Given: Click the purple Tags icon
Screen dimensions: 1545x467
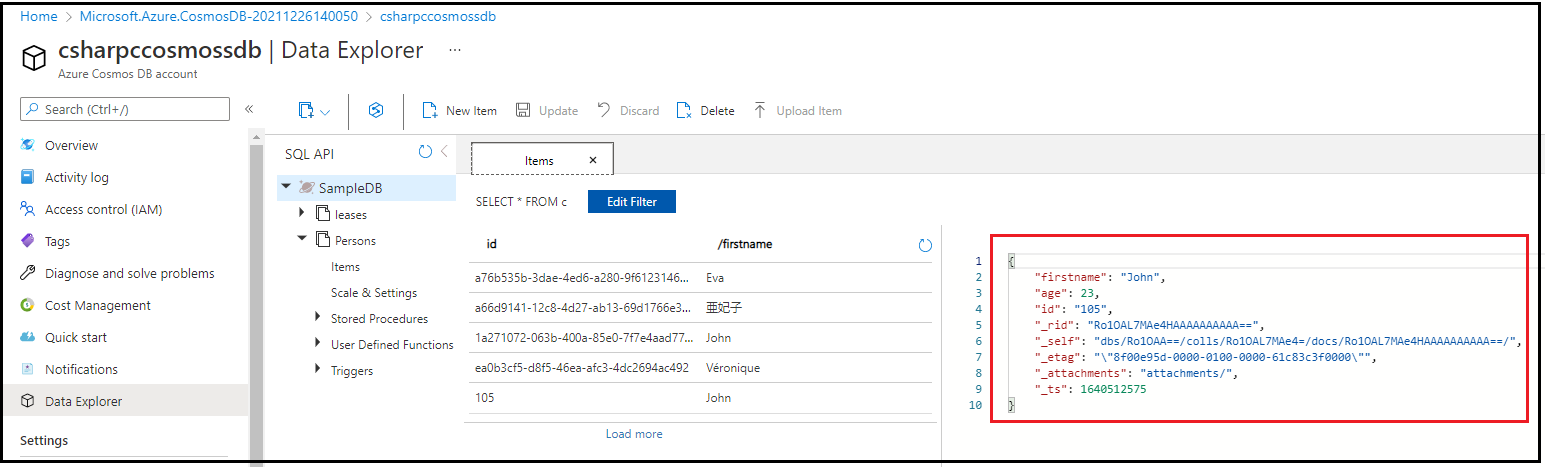Looking at the screenshot, I should [x=28, y=241].
